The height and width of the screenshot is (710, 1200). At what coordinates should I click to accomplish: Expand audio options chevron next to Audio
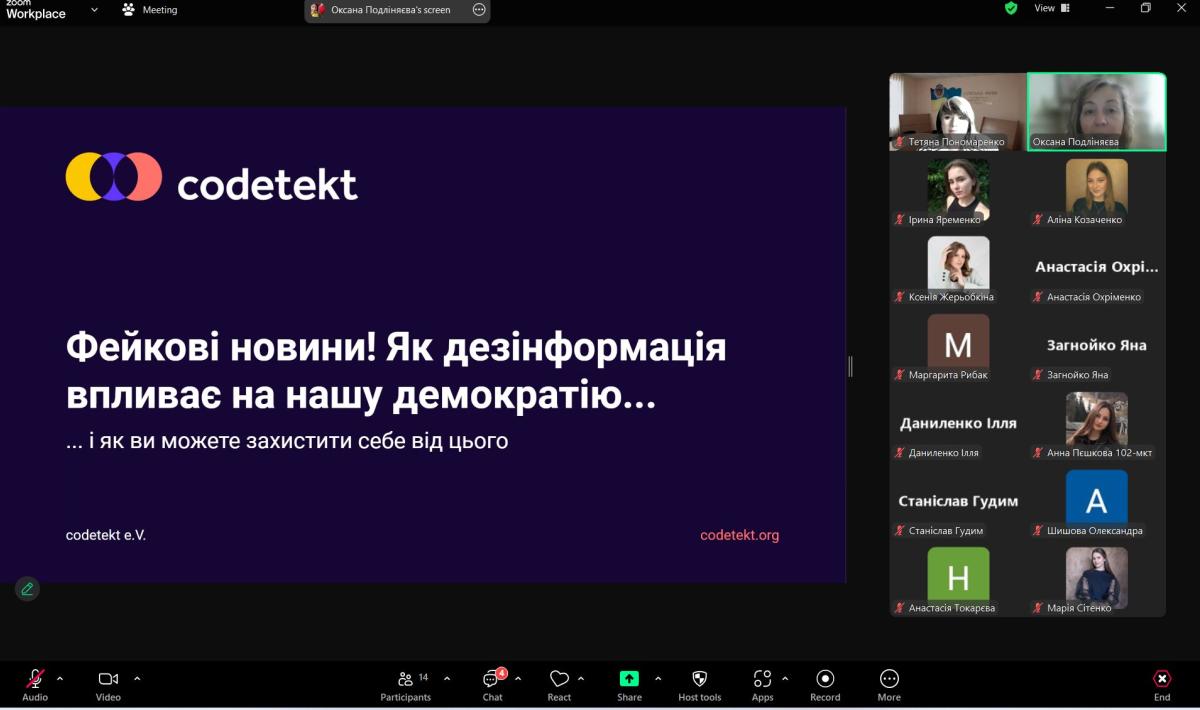coord(60,678)
